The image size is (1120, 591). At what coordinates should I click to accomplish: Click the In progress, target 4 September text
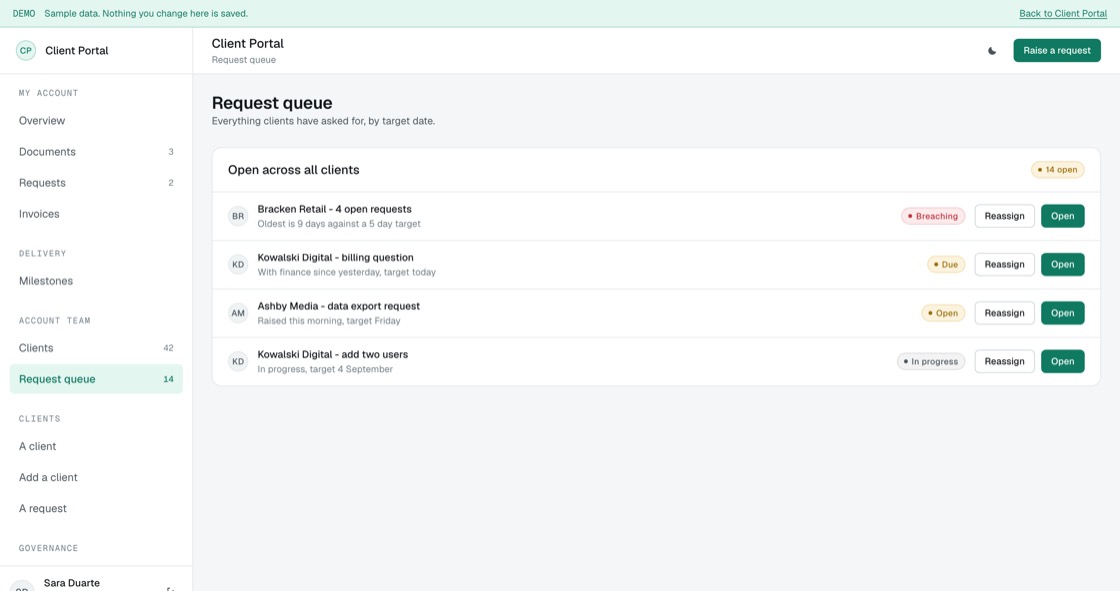click(x=325, y=369)
